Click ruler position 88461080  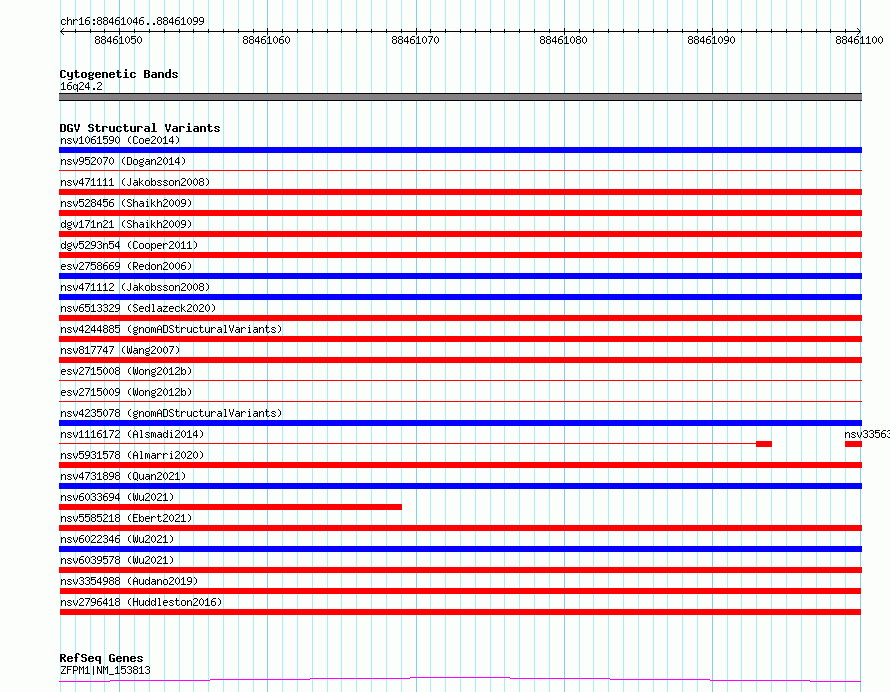coord(563,40)
